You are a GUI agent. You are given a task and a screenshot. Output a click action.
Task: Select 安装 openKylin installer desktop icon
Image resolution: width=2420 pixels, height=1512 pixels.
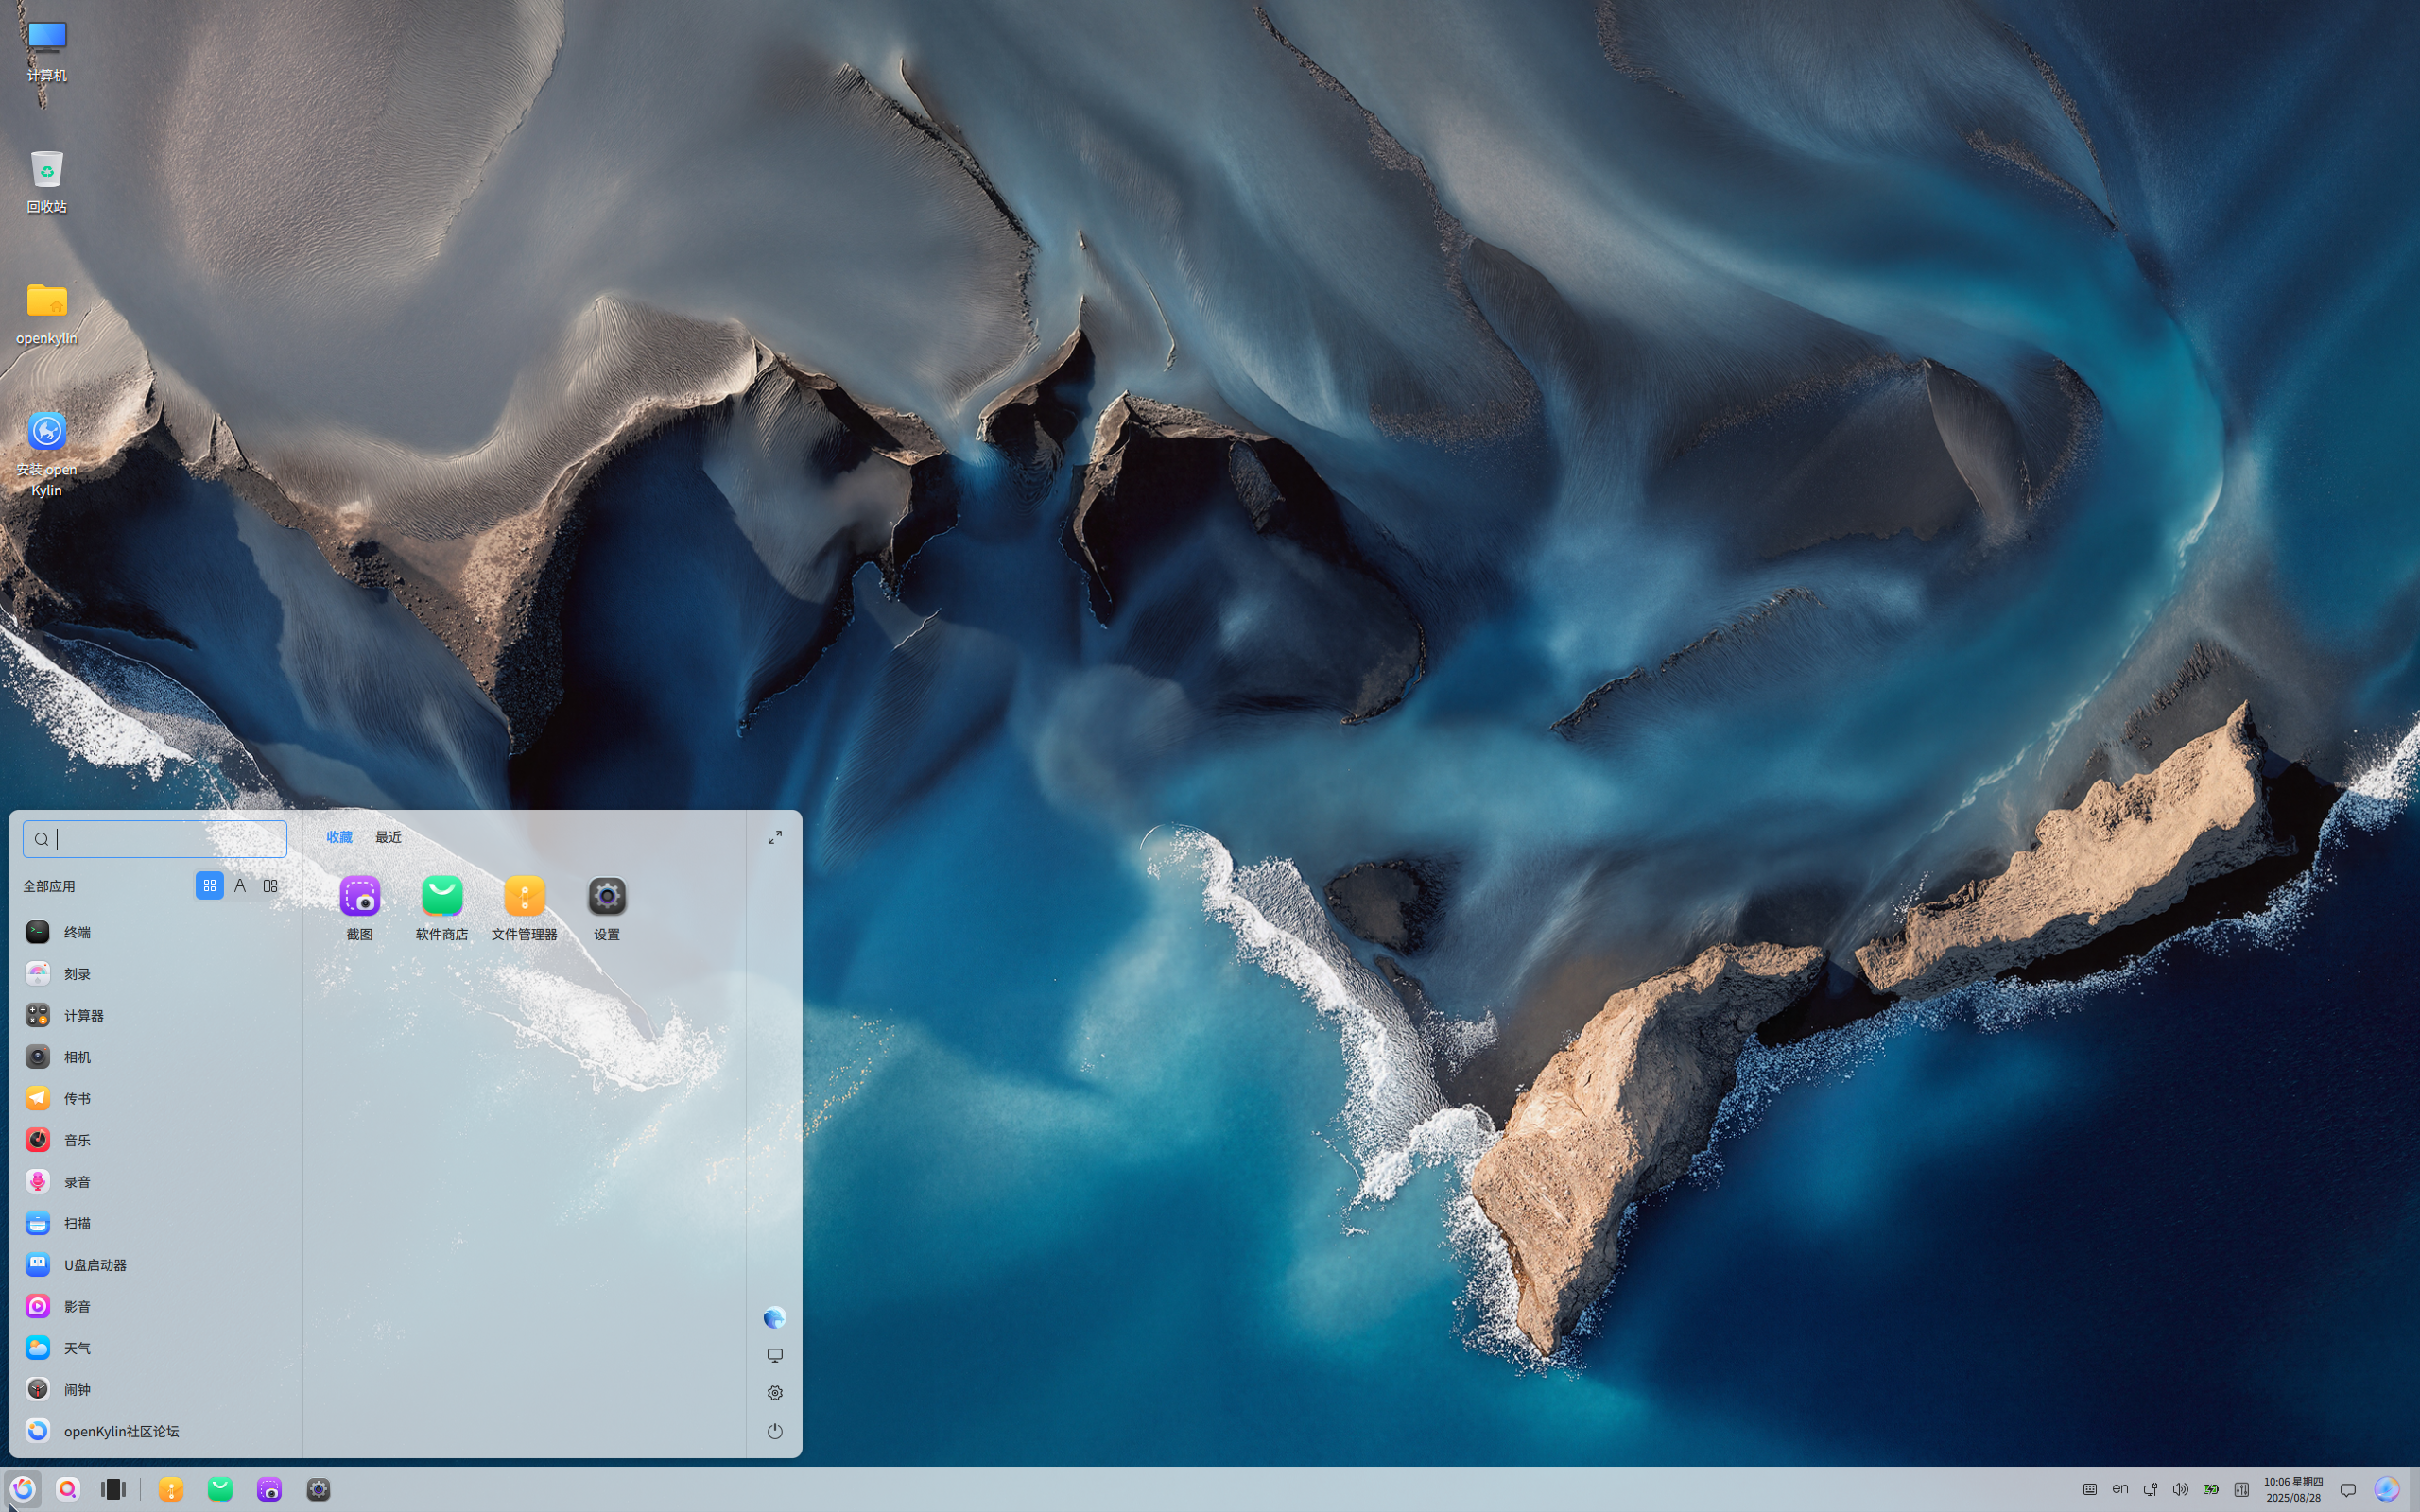(x=47, y=454)
